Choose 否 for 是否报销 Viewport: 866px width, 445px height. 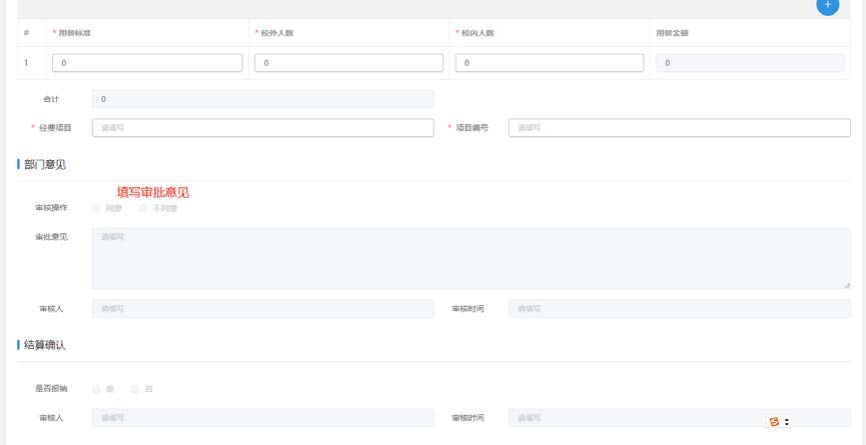(x=135, y=389)
